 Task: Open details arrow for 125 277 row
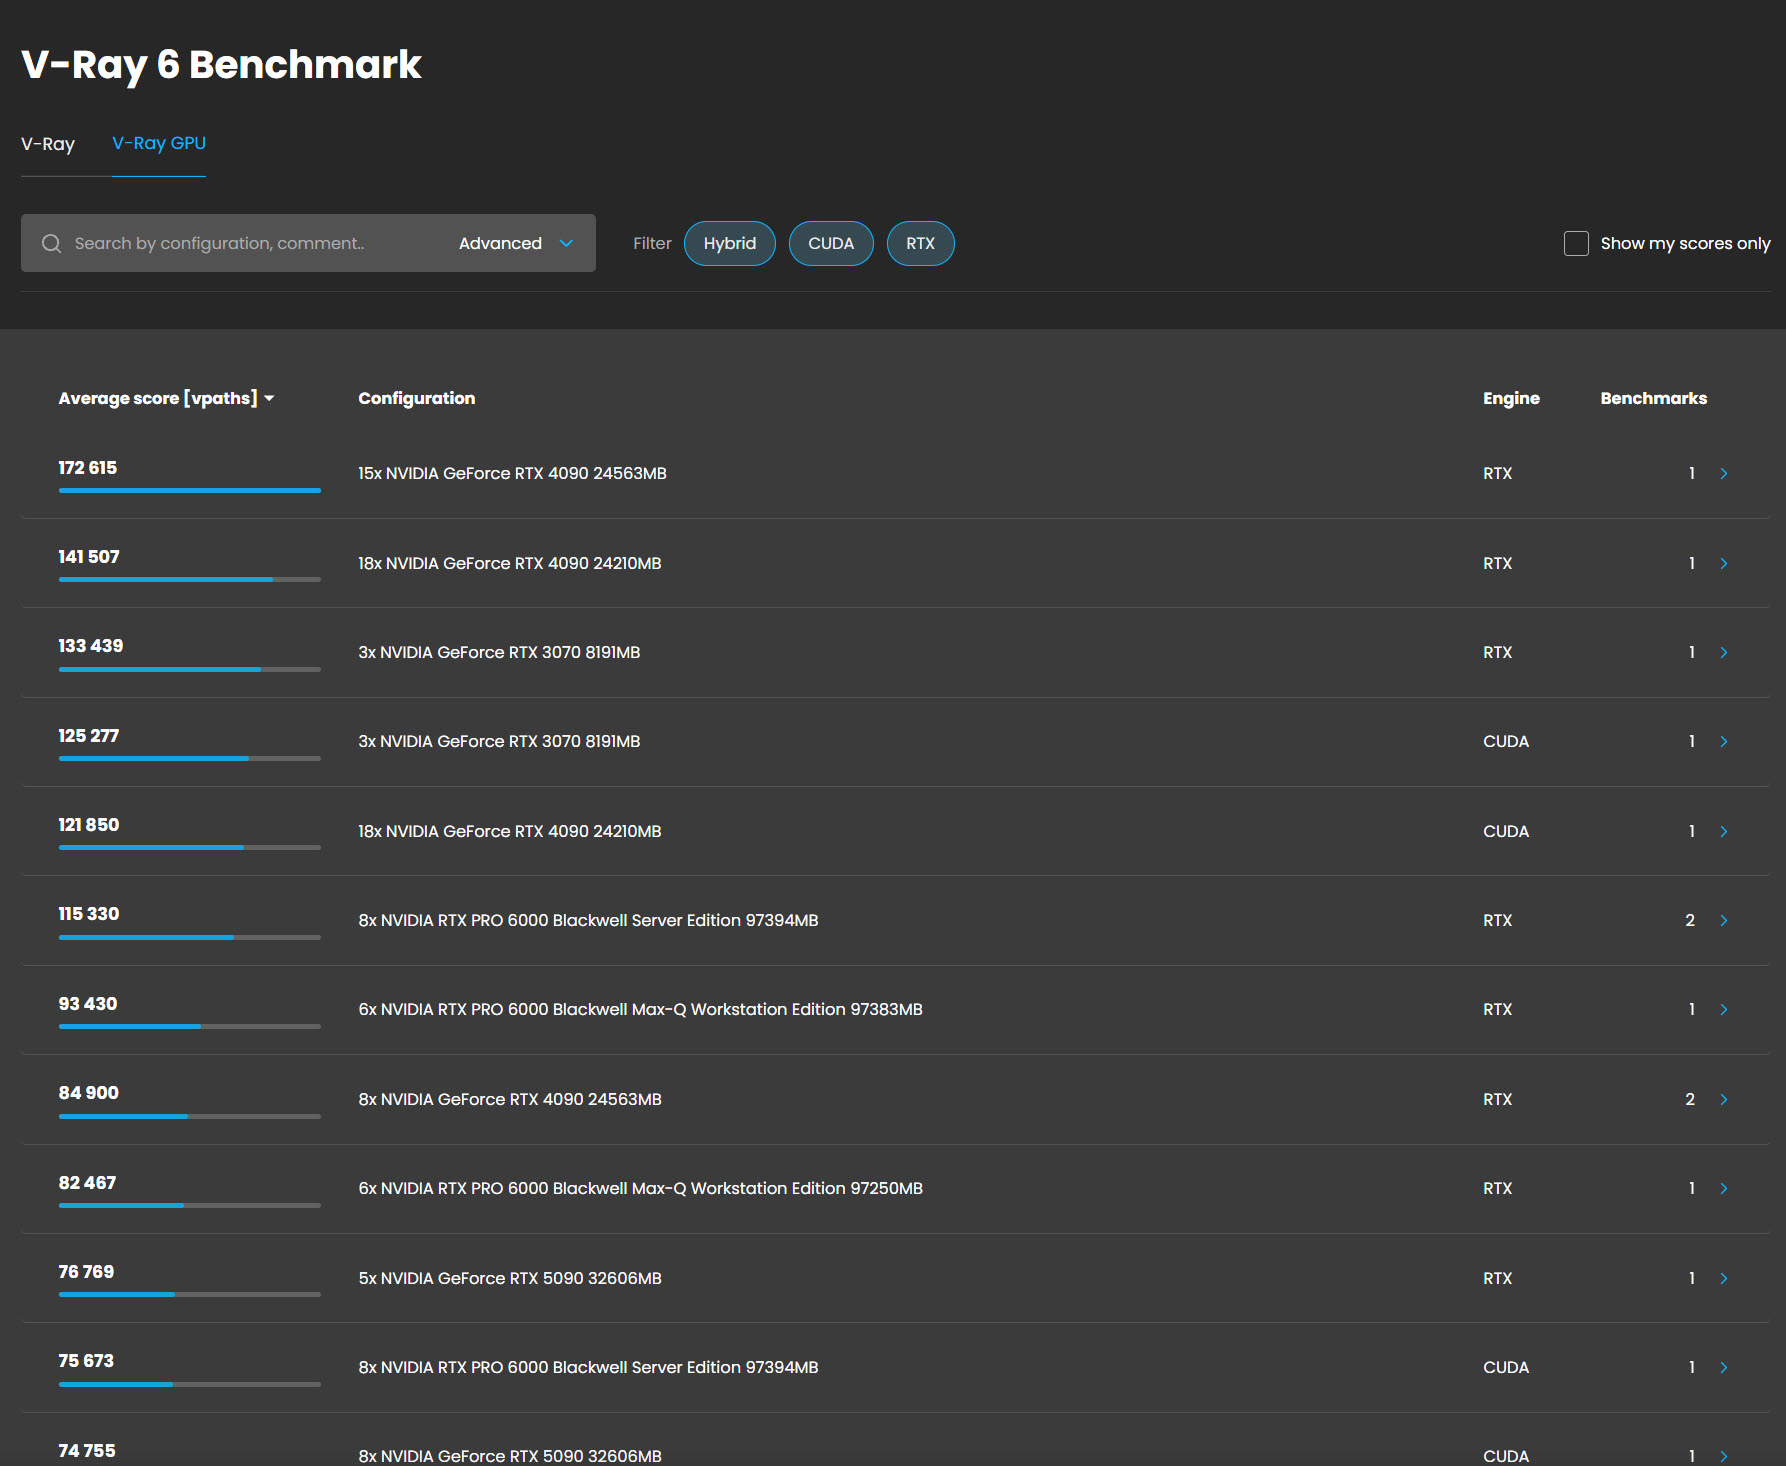coord(1724,741)
